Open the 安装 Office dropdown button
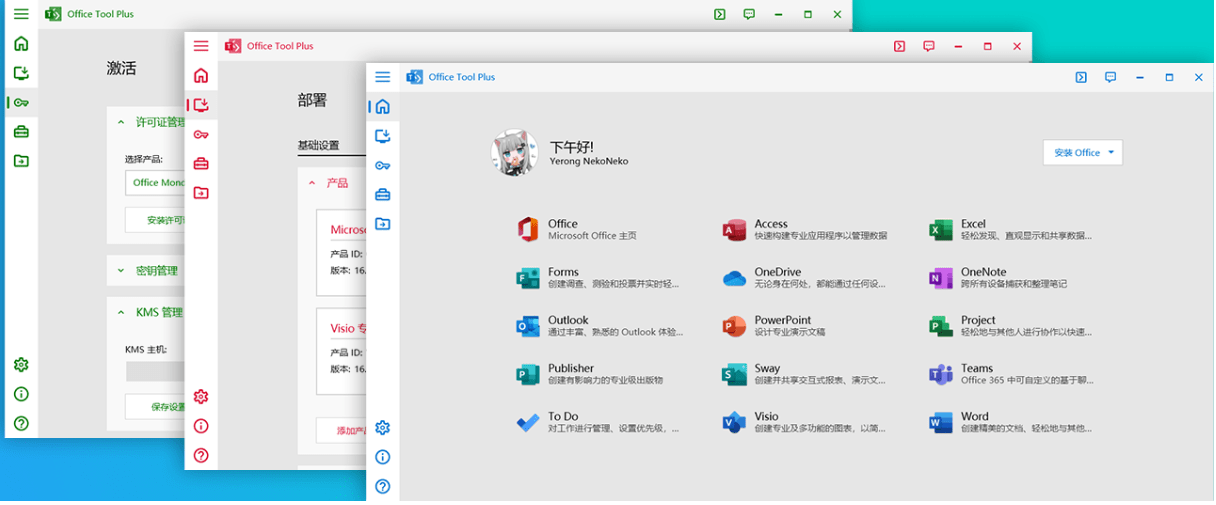1216x505 pixels. 1083,152
